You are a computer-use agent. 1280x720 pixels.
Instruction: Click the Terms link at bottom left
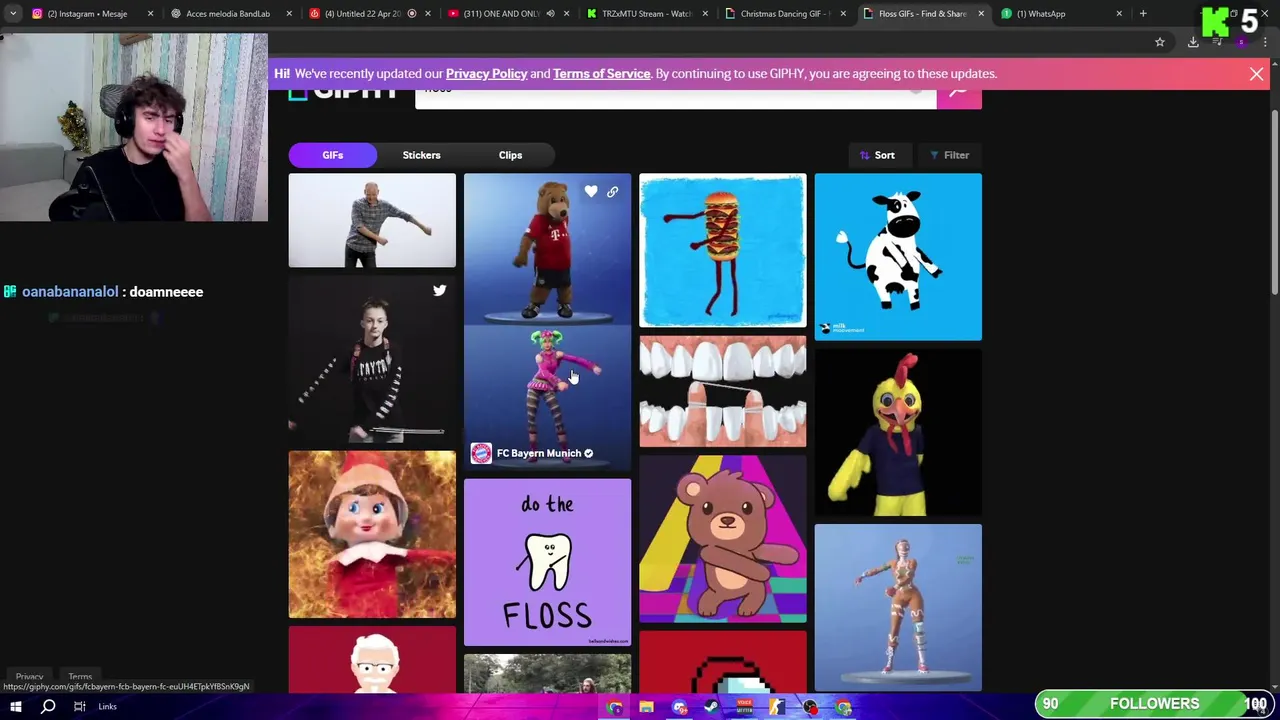point(80,677)
